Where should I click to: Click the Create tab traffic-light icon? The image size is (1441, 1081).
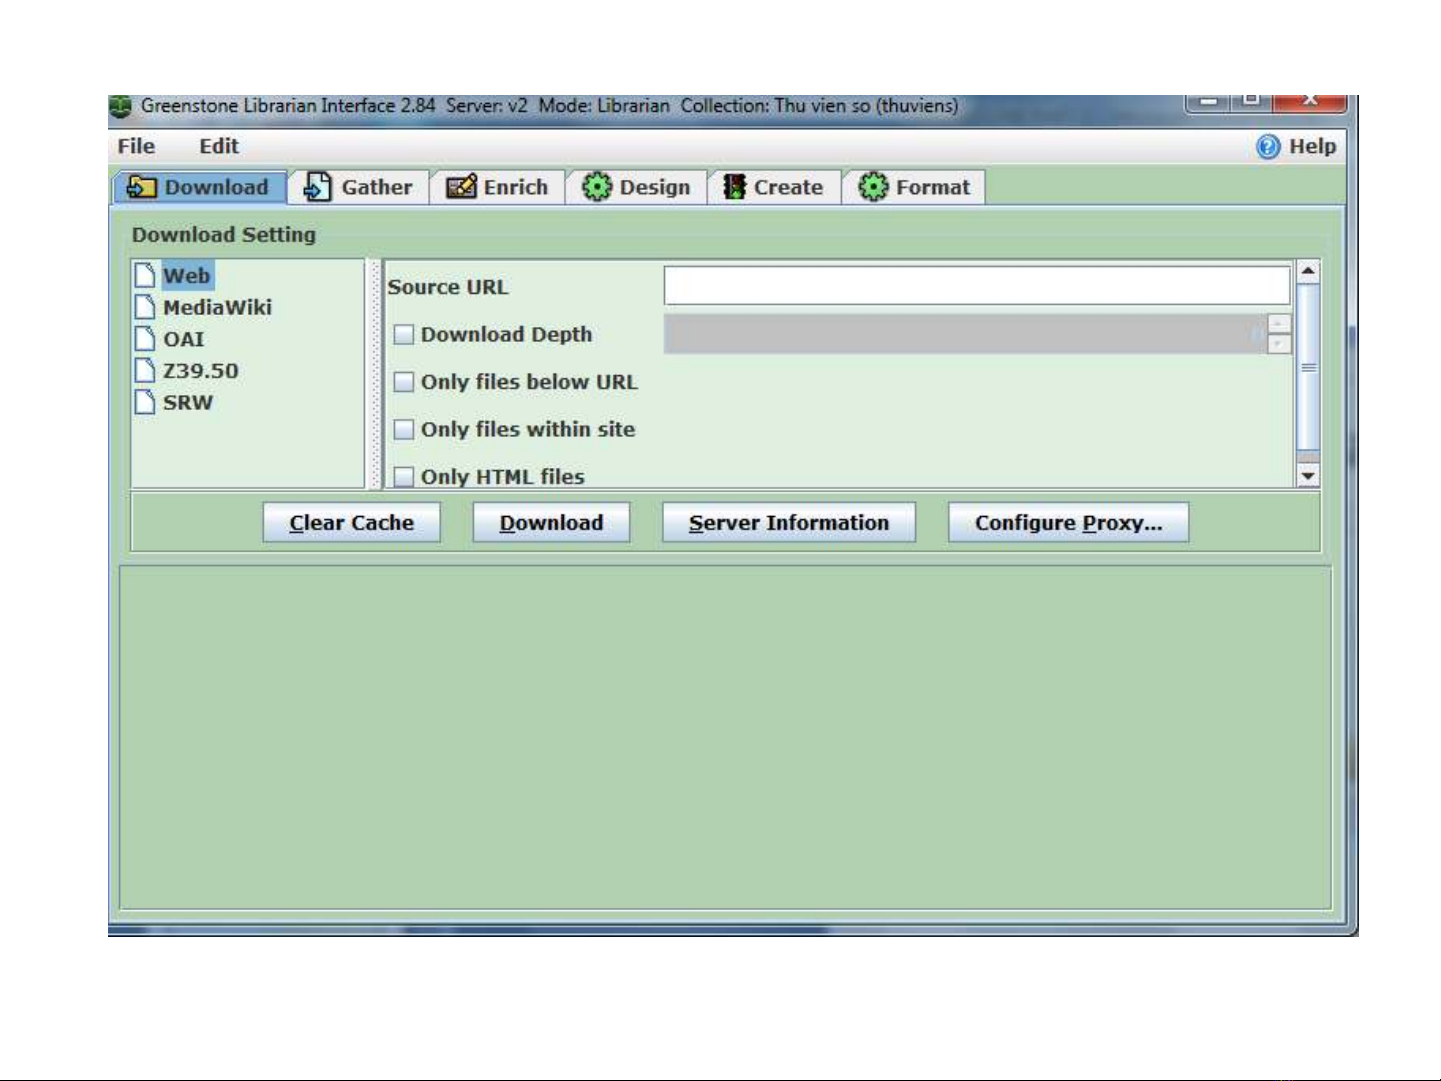(735, 187)
